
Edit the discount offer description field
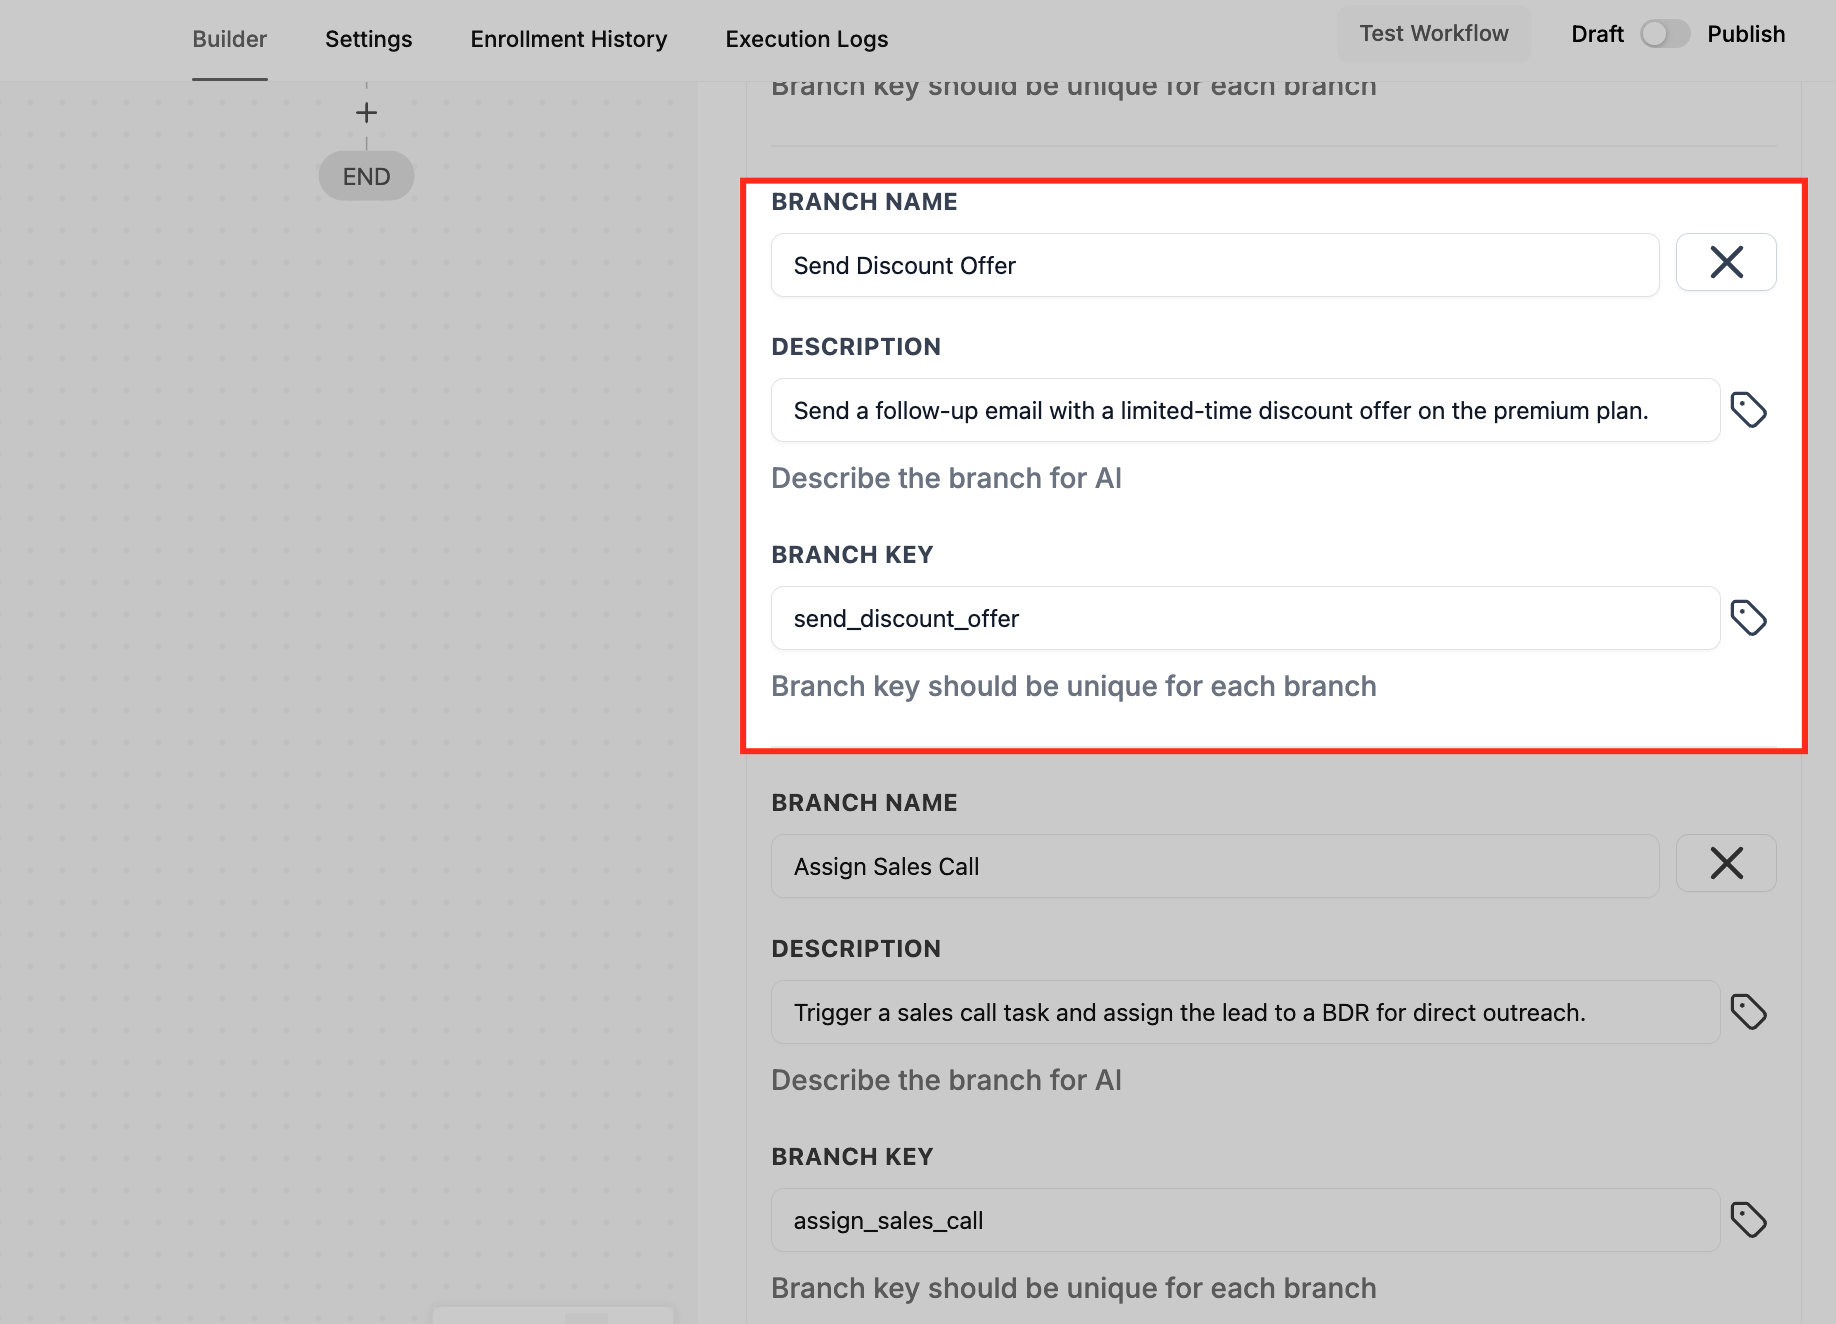(x=1245, y=410)
